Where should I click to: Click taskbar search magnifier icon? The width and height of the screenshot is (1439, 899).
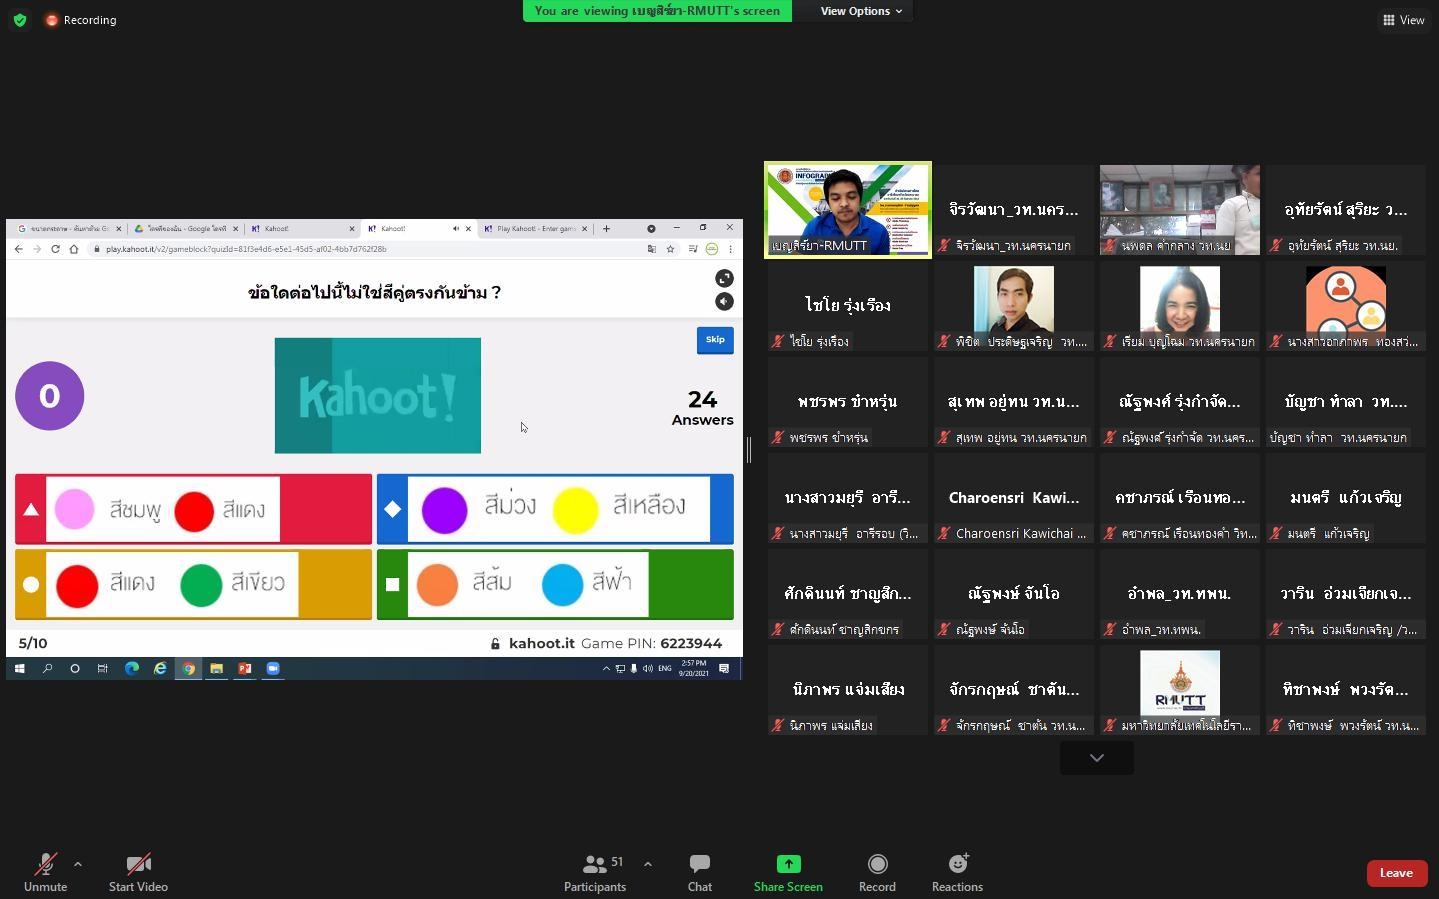(47, 669)
